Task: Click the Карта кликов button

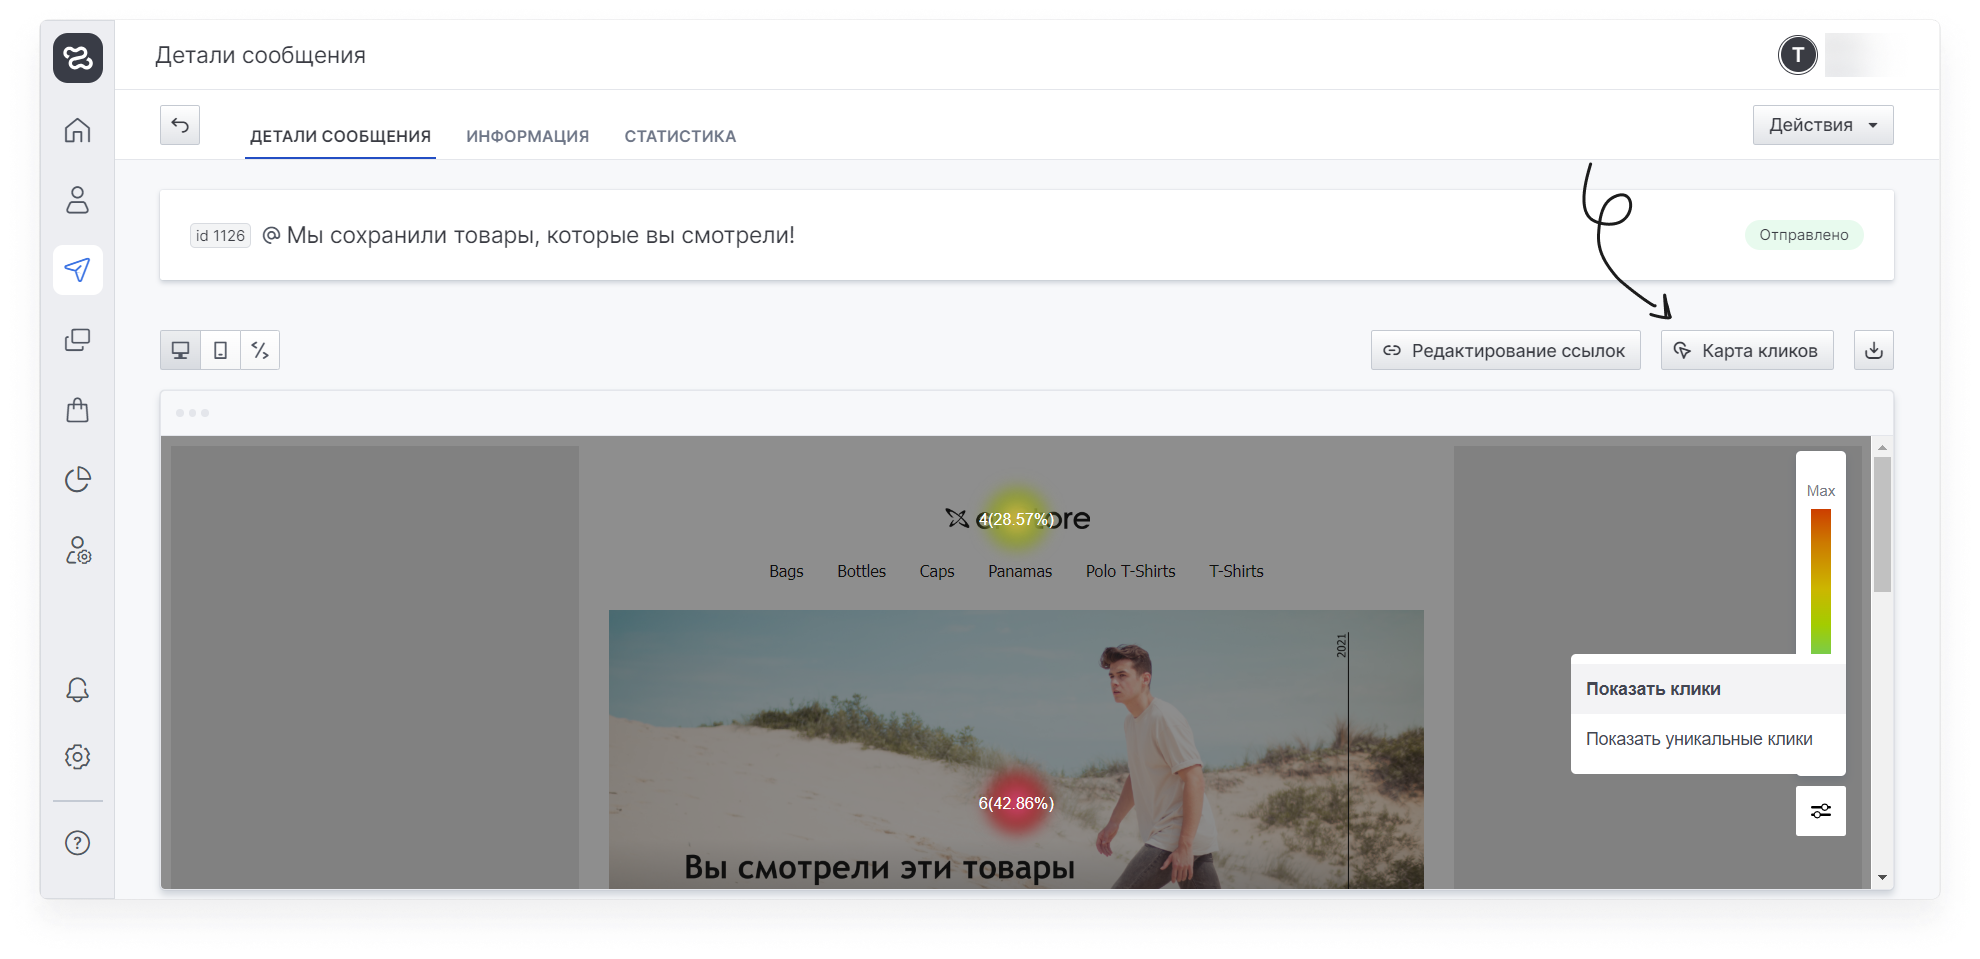Action: 1747,350
